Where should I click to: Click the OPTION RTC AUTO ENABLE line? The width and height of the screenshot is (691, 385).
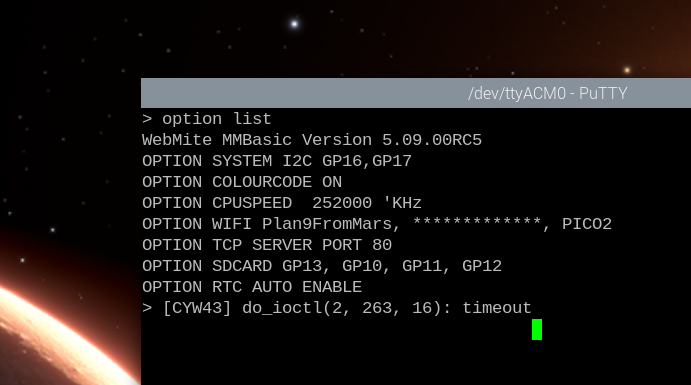coord(252,287)
